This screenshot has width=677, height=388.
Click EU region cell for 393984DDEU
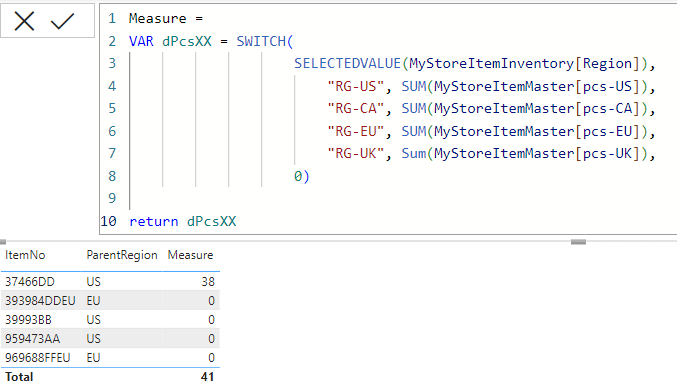tap(93, 301)
